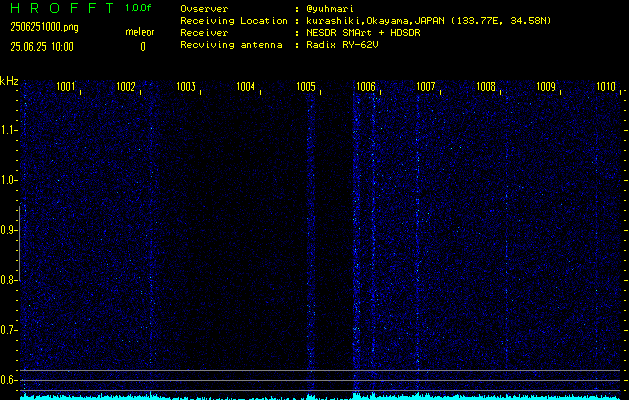Click the HROFFT title text
The height and width of the screenshot is (400, 629).
62,8
